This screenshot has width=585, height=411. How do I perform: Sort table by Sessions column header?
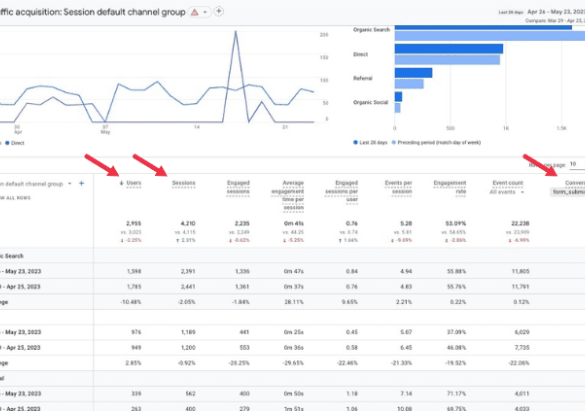coord(184,183)
